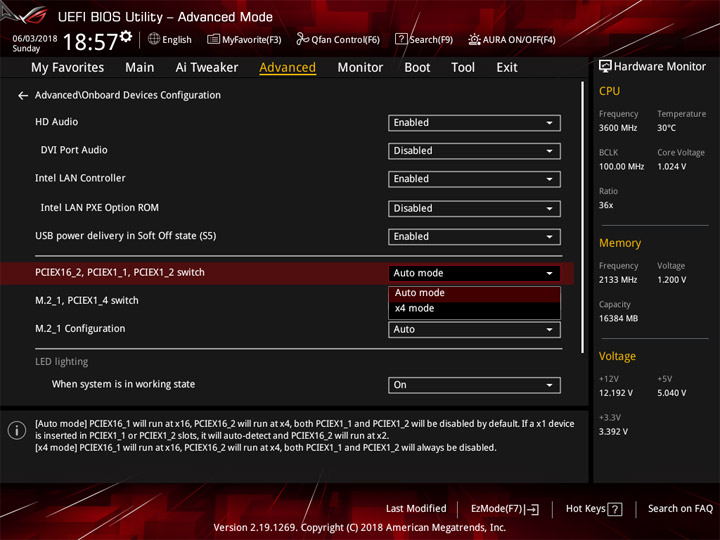
Task: Switch to EzMode(F7)
Action: pyautogui.click(x=505, y=509)
